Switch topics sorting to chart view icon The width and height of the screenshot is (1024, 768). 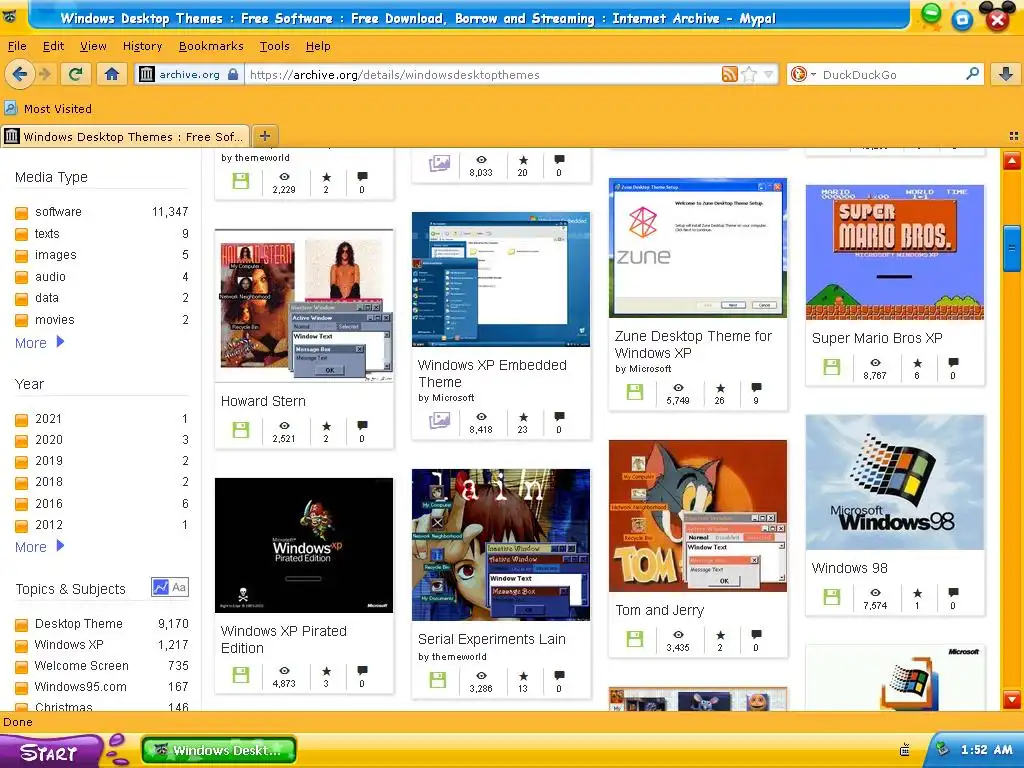161,587
